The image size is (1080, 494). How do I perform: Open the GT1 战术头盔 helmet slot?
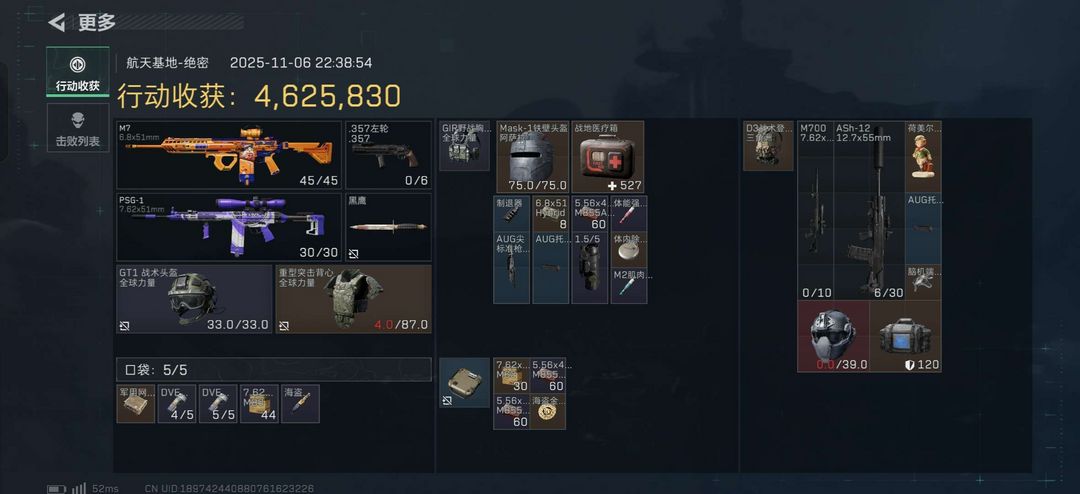pyautogui.click(x=194, y=299)
